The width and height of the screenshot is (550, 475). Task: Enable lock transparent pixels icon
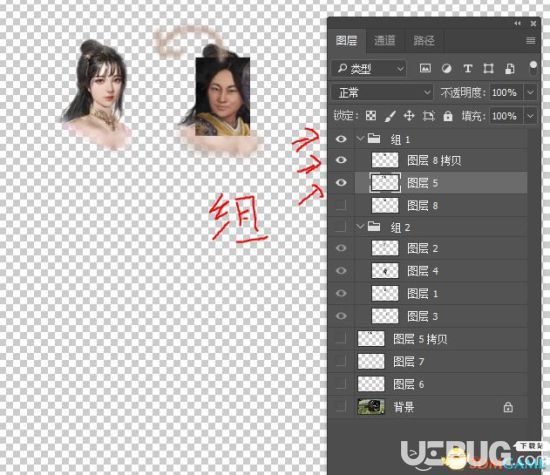(371, 116)
